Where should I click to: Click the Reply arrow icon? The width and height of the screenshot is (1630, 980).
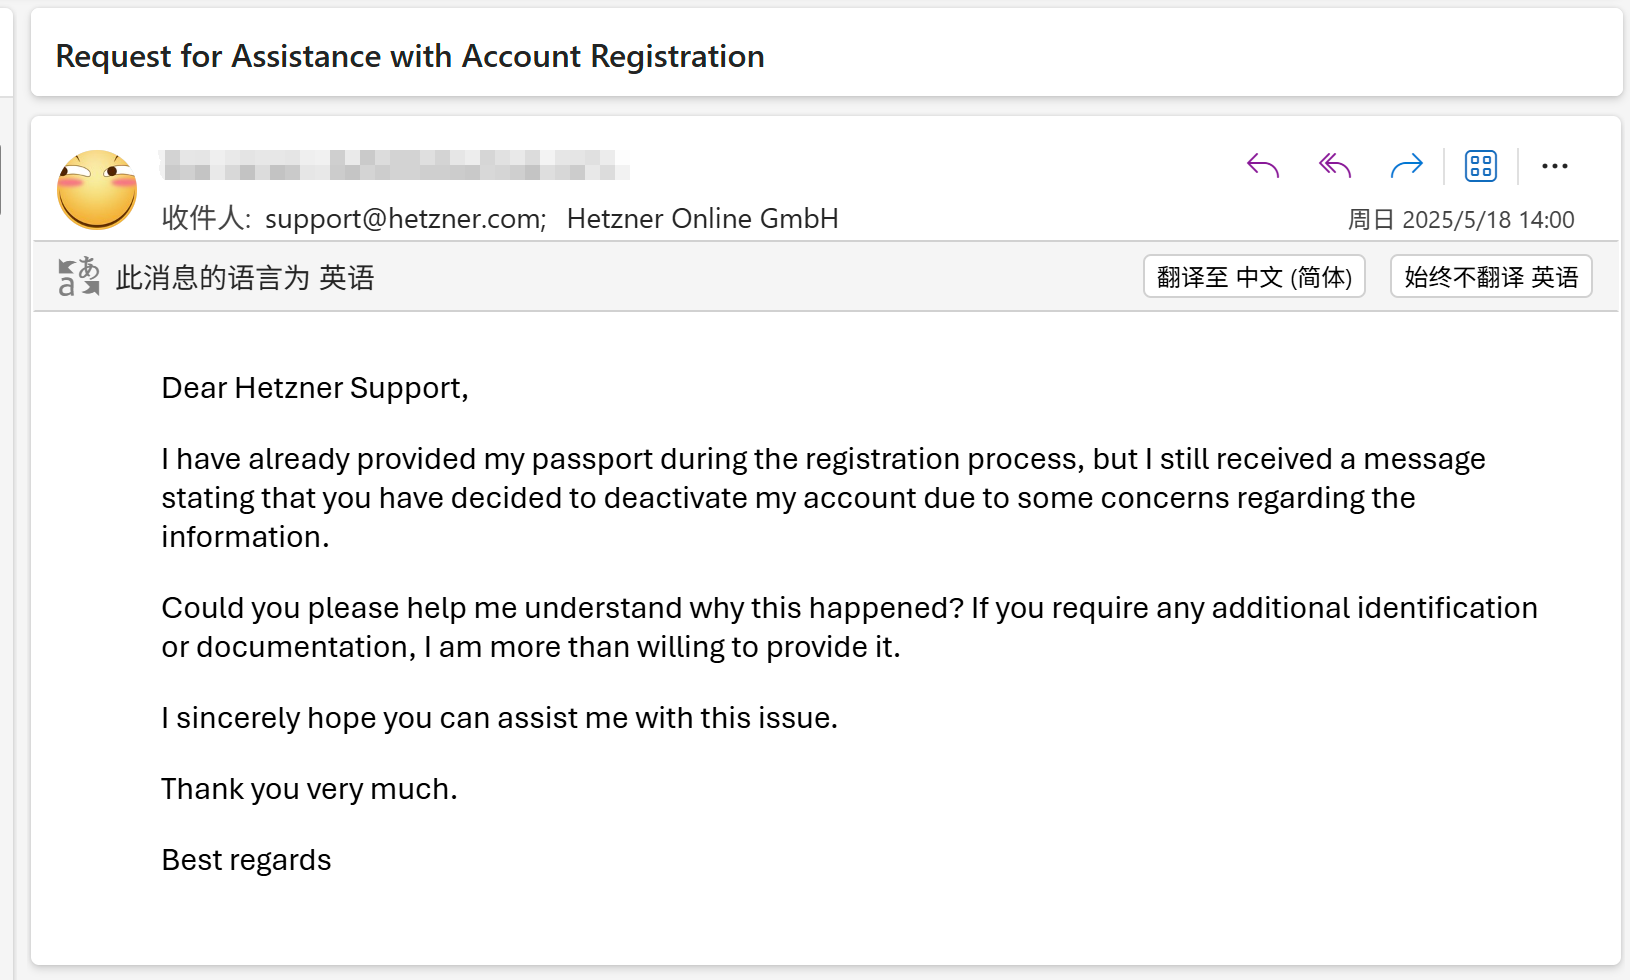pos(1263,166)
